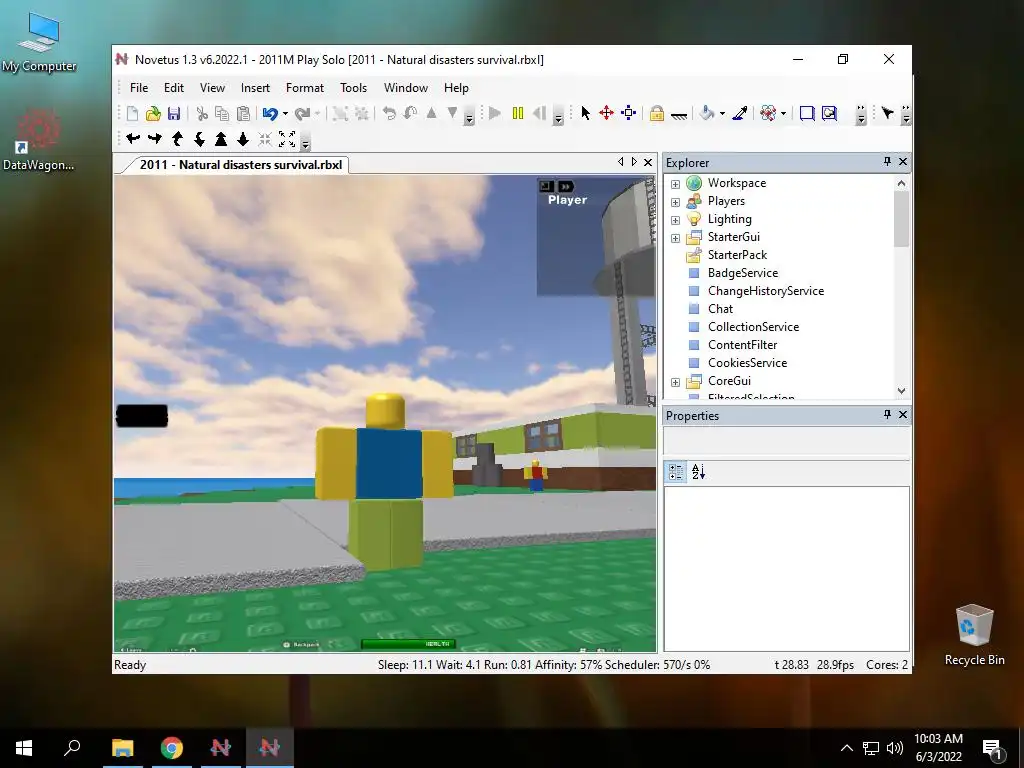Click the Reset step-back playback icon
The height and width of the screenshot is (768, 1024).
click(539, 113)
